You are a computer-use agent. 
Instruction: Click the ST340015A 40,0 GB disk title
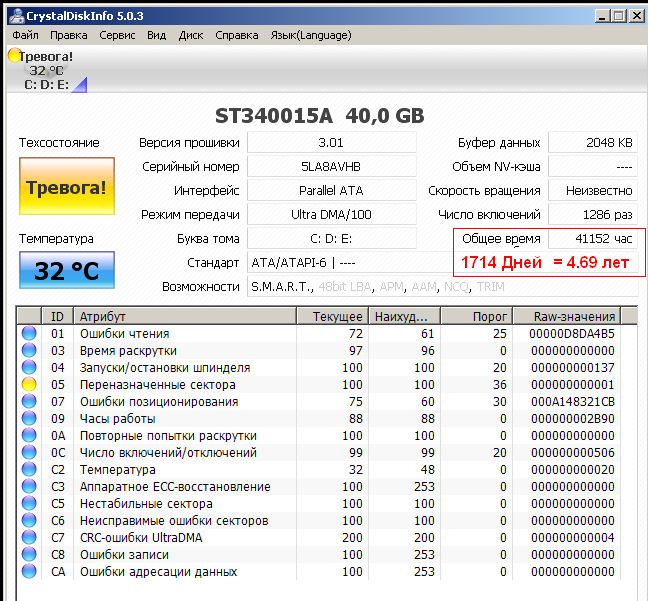coord(319,116)
